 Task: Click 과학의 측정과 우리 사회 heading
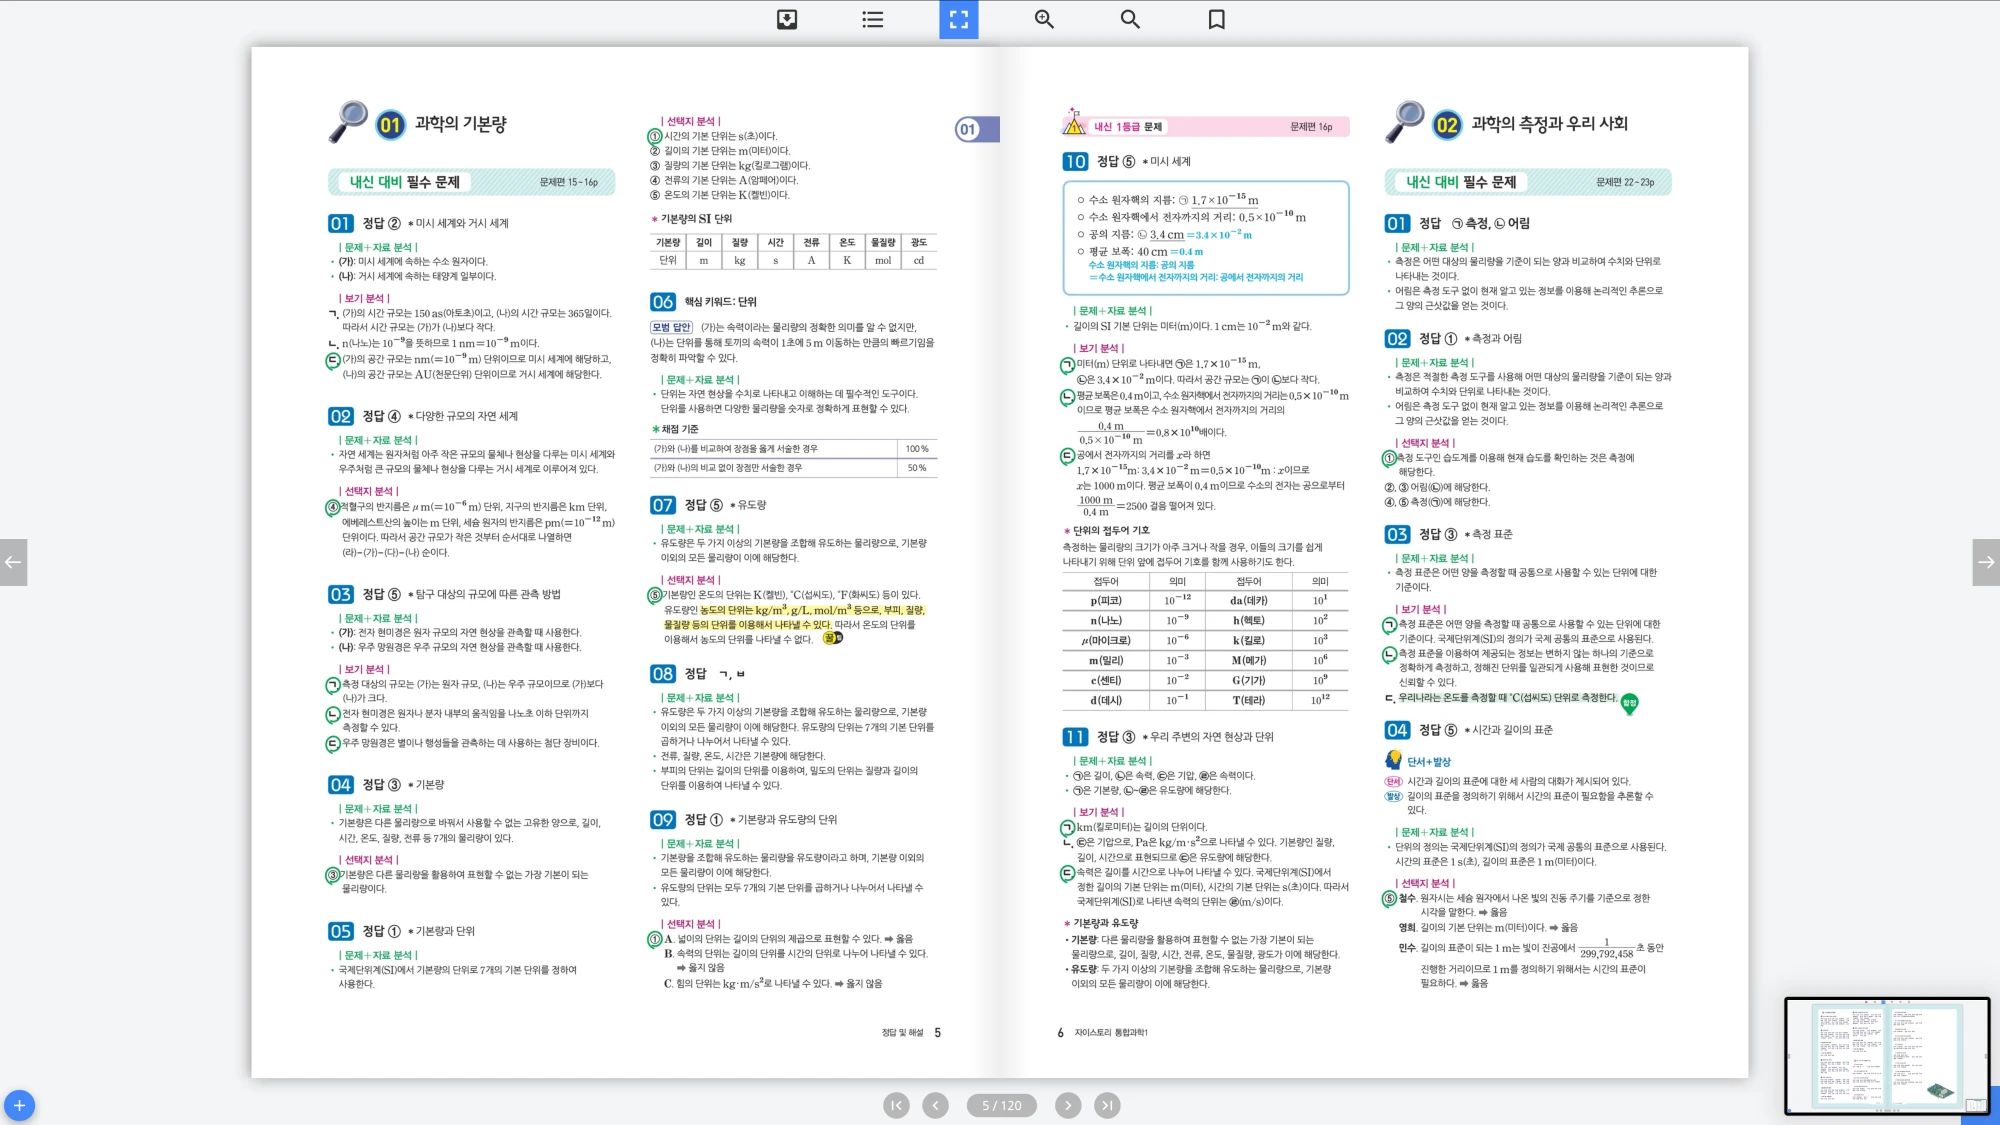[x=1549, y=124]
